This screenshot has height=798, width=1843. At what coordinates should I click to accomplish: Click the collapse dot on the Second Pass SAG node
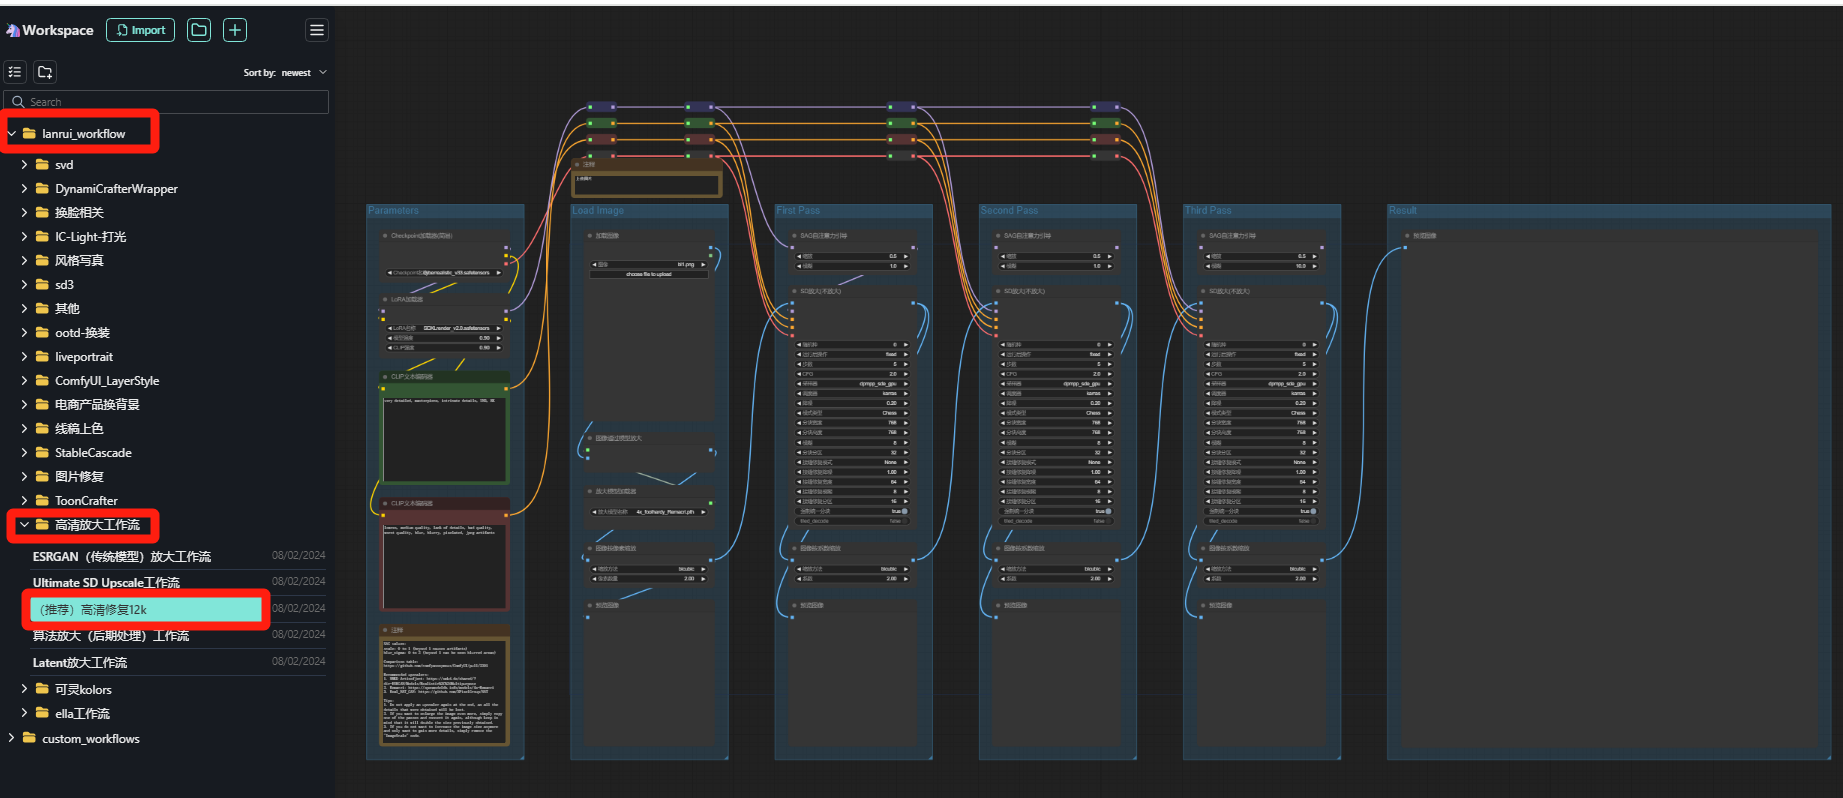[998, 236]
